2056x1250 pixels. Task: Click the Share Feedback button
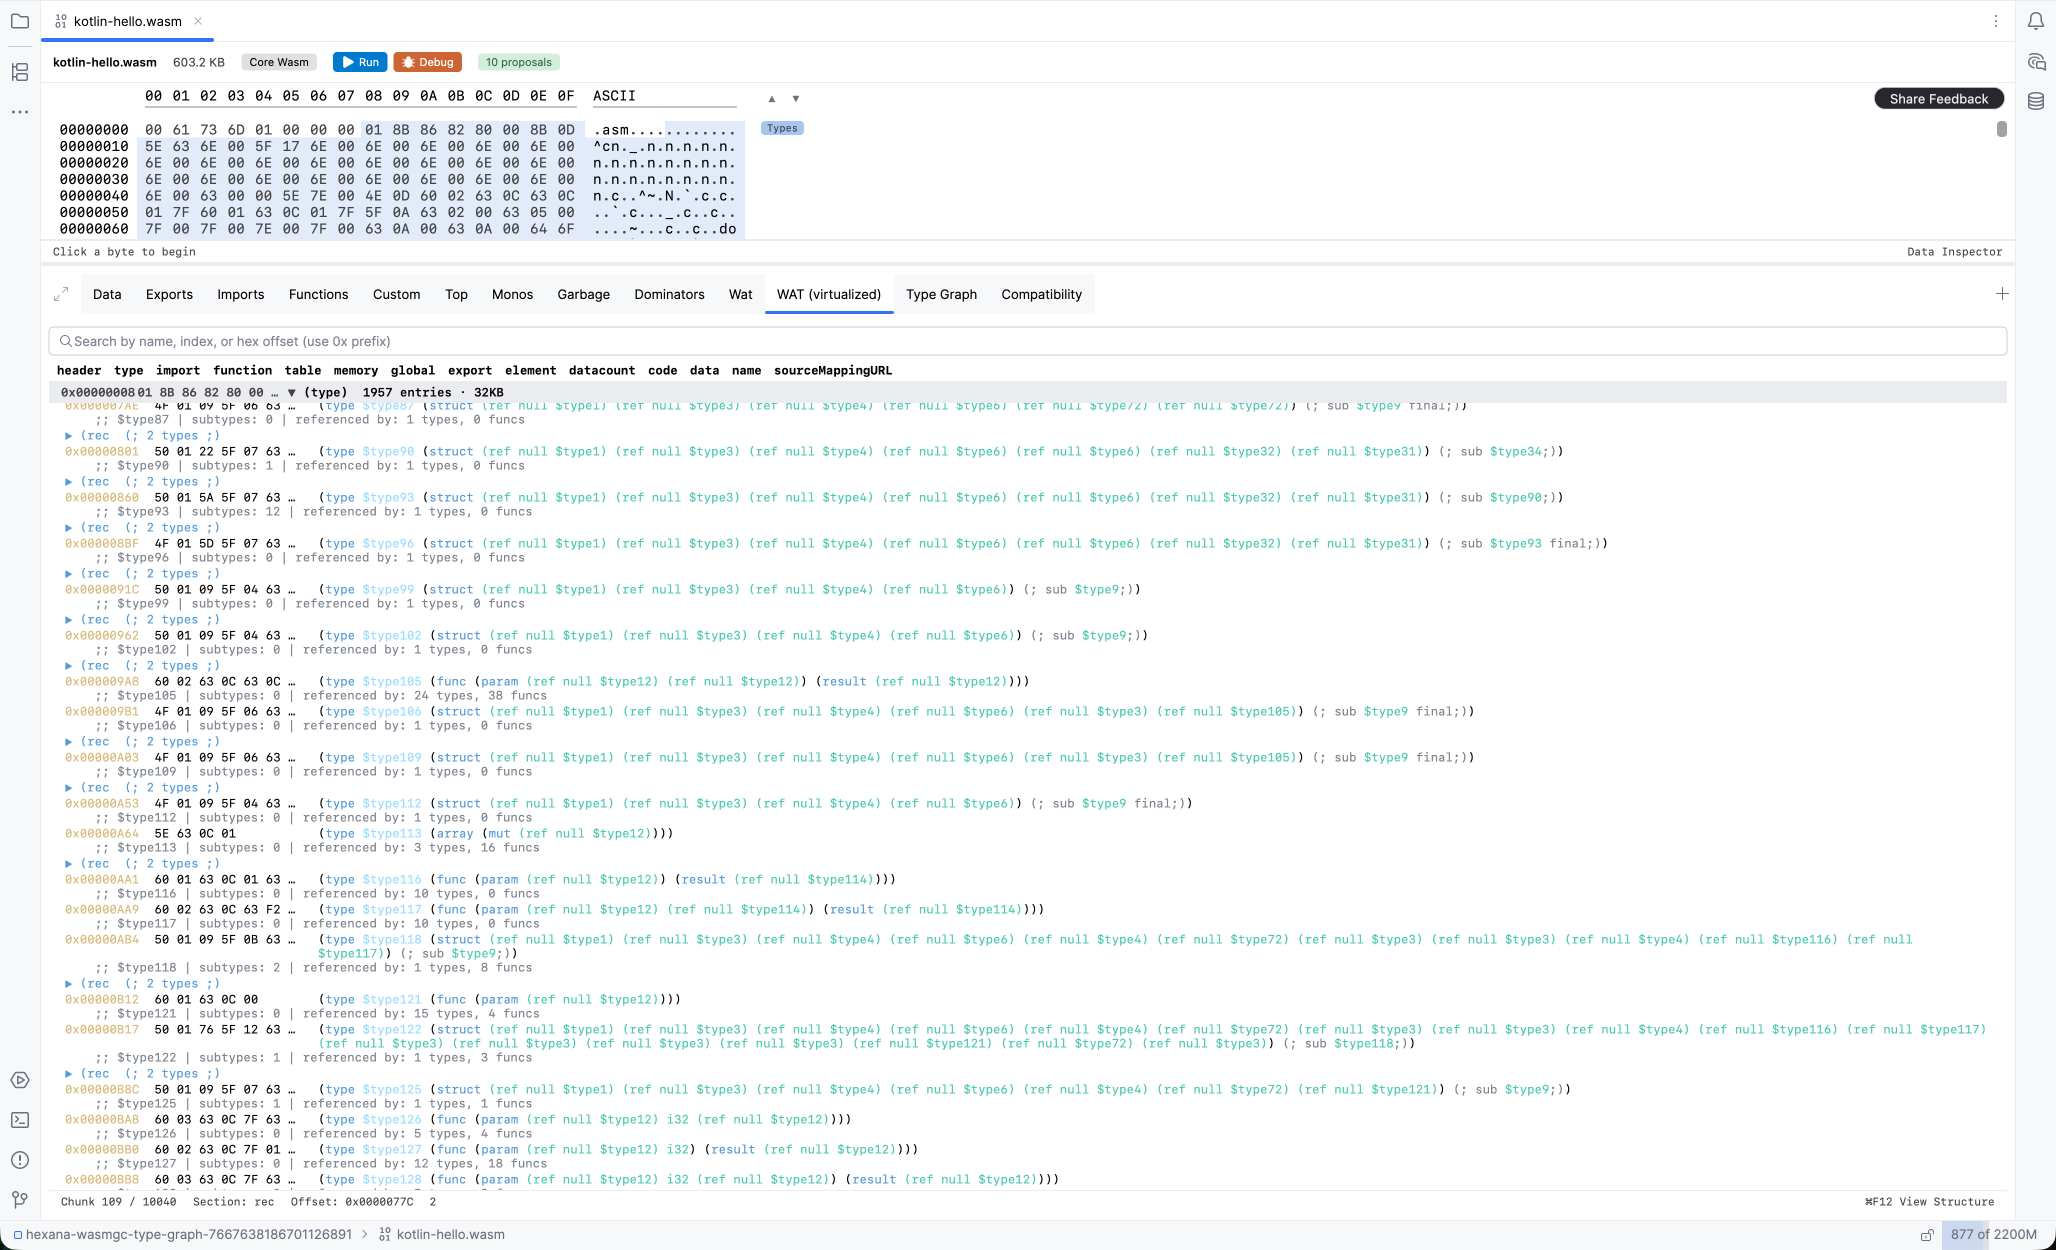[x=1939, y=99]
